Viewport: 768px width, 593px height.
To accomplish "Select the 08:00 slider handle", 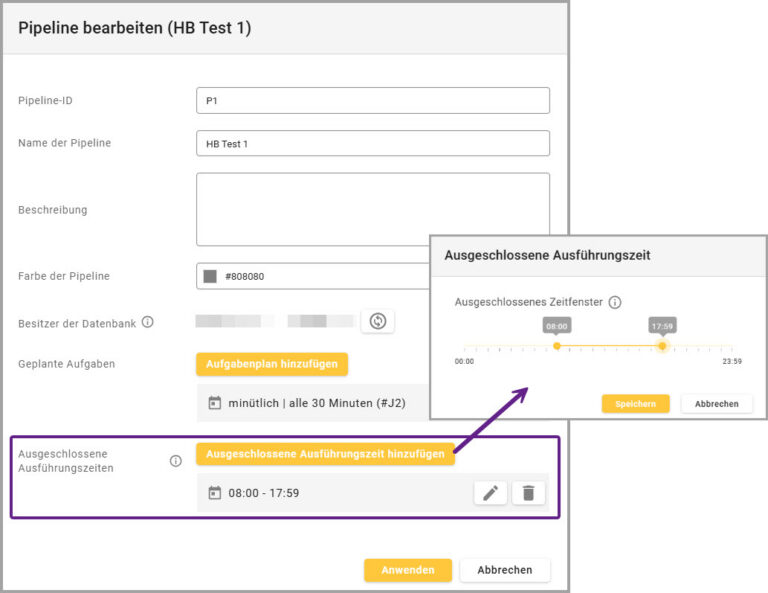I will pyautogui.click(x=557, y=346).
